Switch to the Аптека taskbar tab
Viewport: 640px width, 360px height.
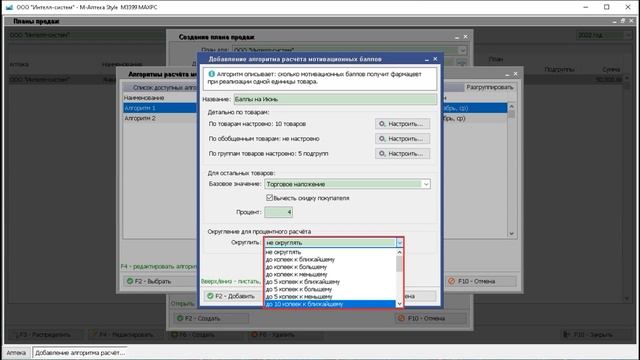tap(16, 353)
